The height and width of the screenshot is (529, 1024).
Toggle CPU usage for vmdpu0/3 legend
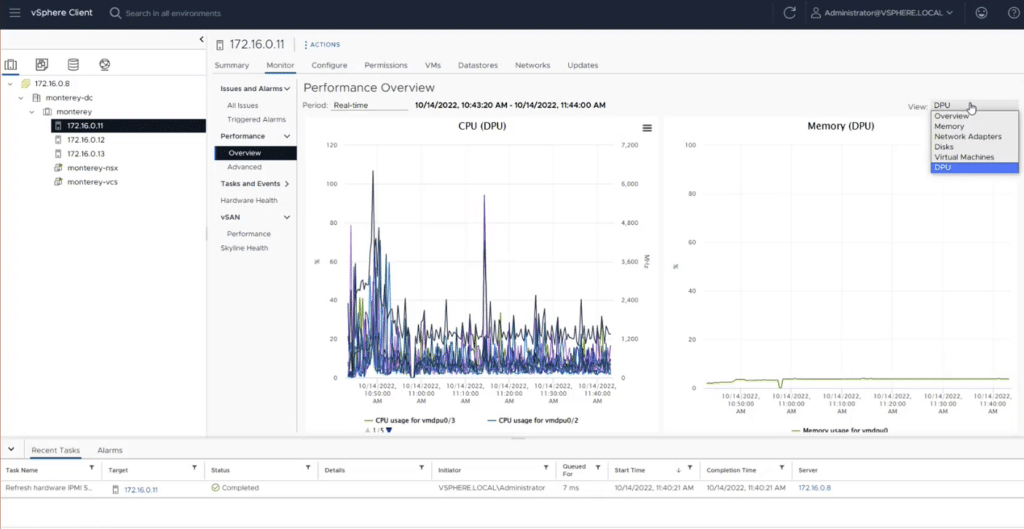[x=409, y=421]
